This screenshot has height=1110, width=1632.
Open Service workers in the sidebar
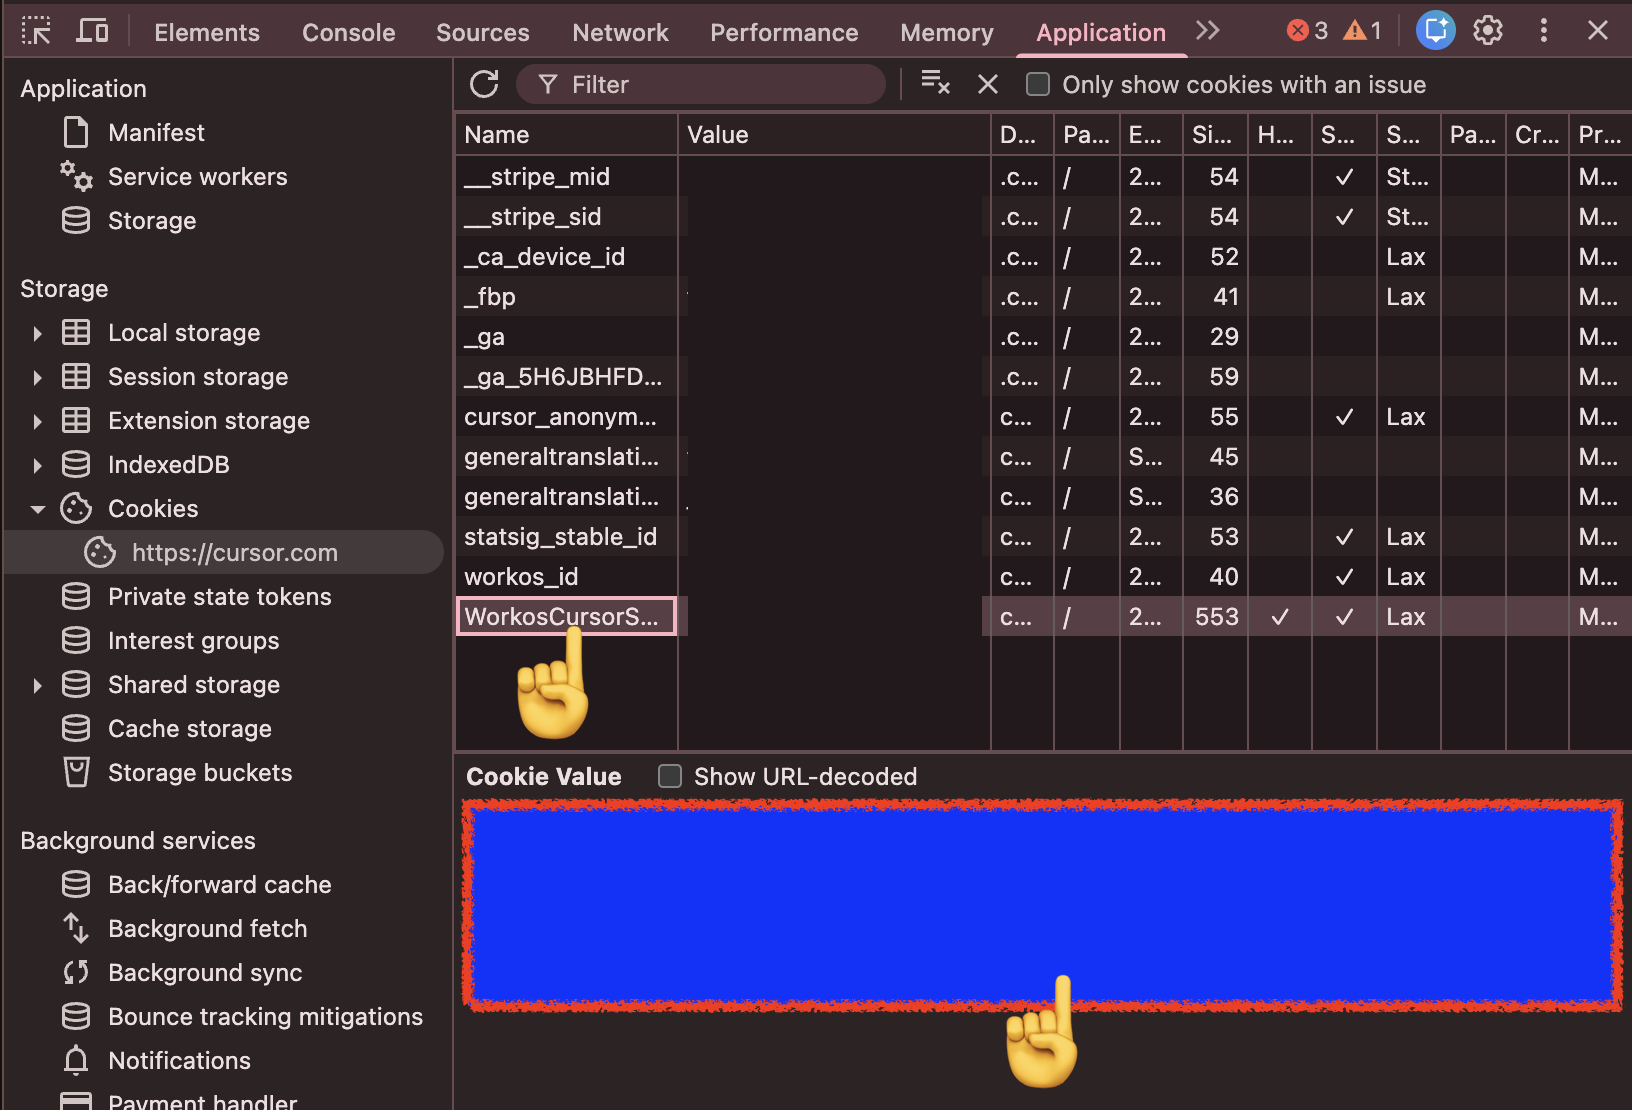click(x=197, y=176)
